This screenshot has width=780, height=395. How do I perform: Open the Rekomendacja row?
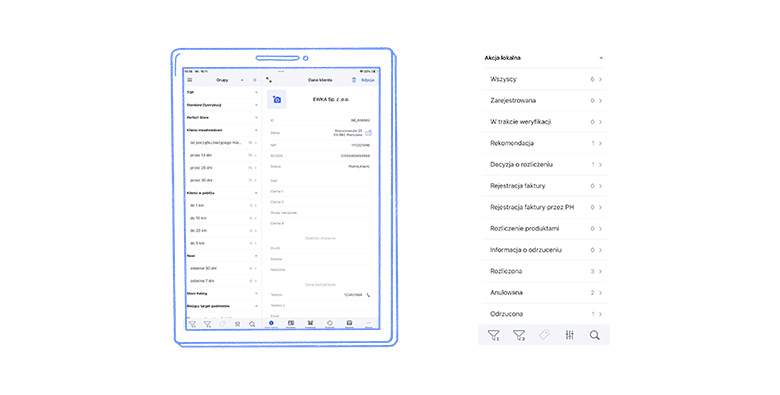tap(544, 143)
